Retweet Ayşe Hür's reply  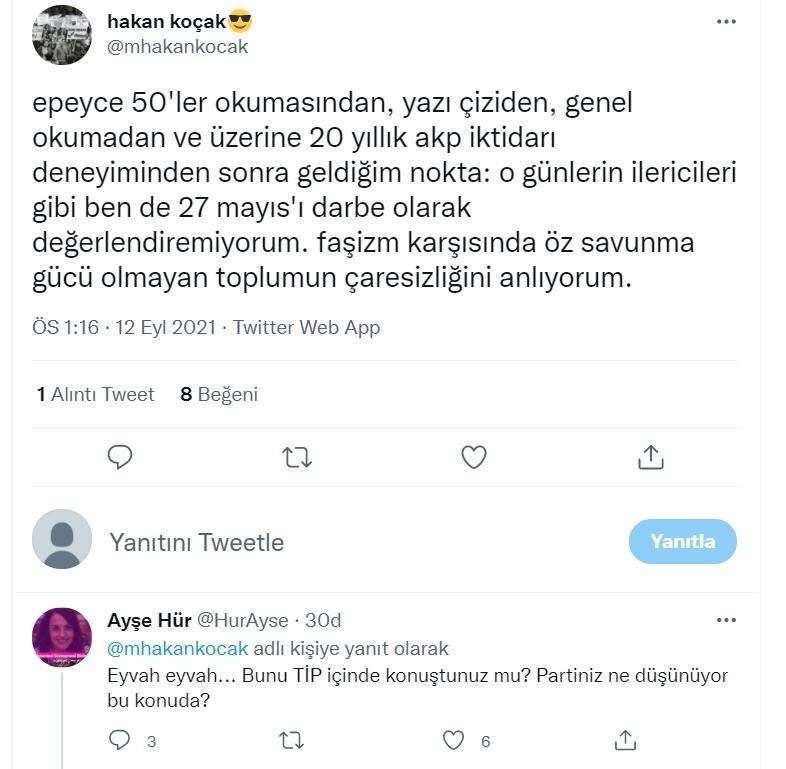click(x=290, y=740)
